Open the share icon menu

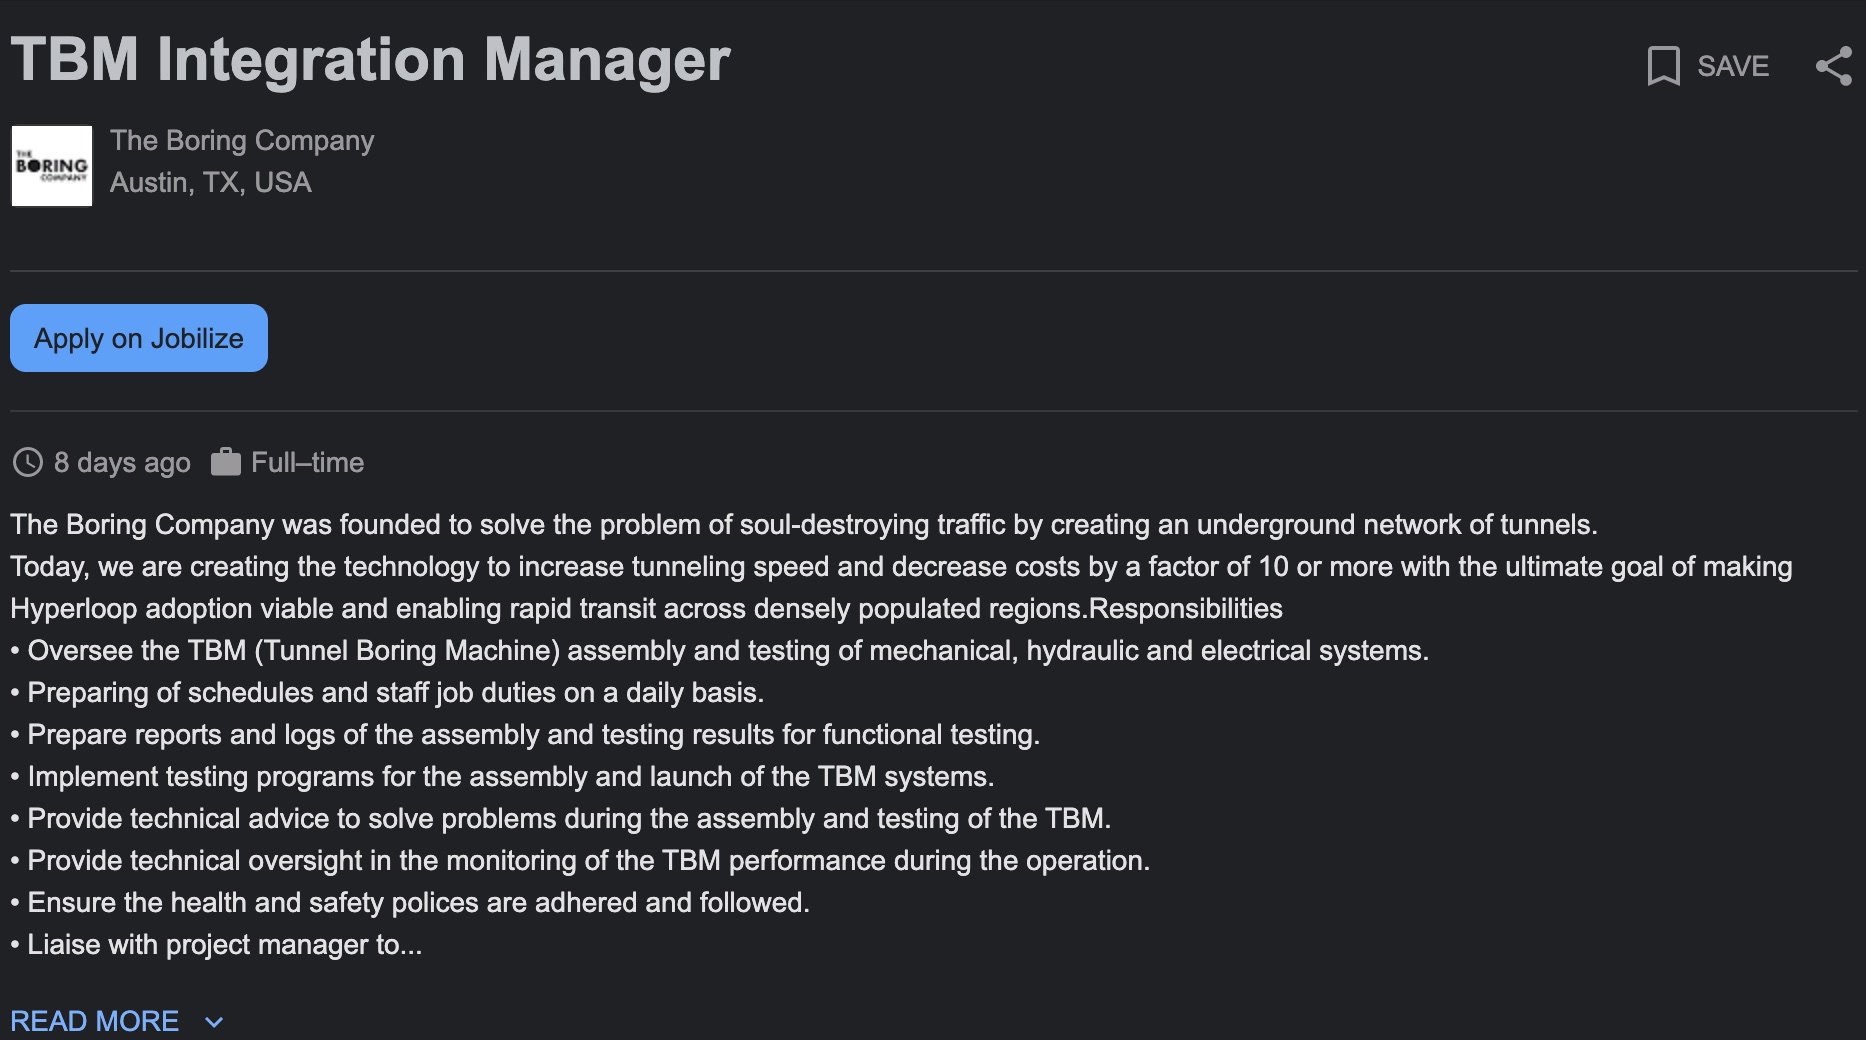pos(1834,66)
